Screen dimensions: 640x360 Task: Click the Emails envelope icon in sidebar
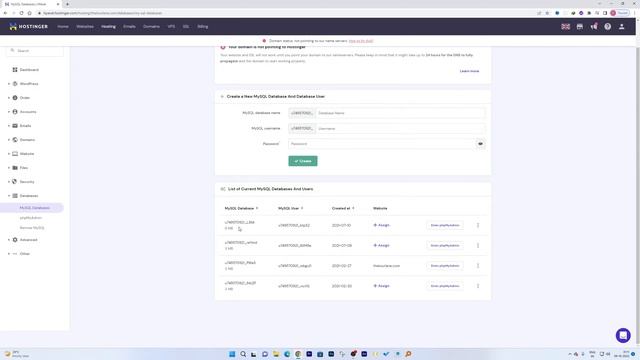(15, 126)
